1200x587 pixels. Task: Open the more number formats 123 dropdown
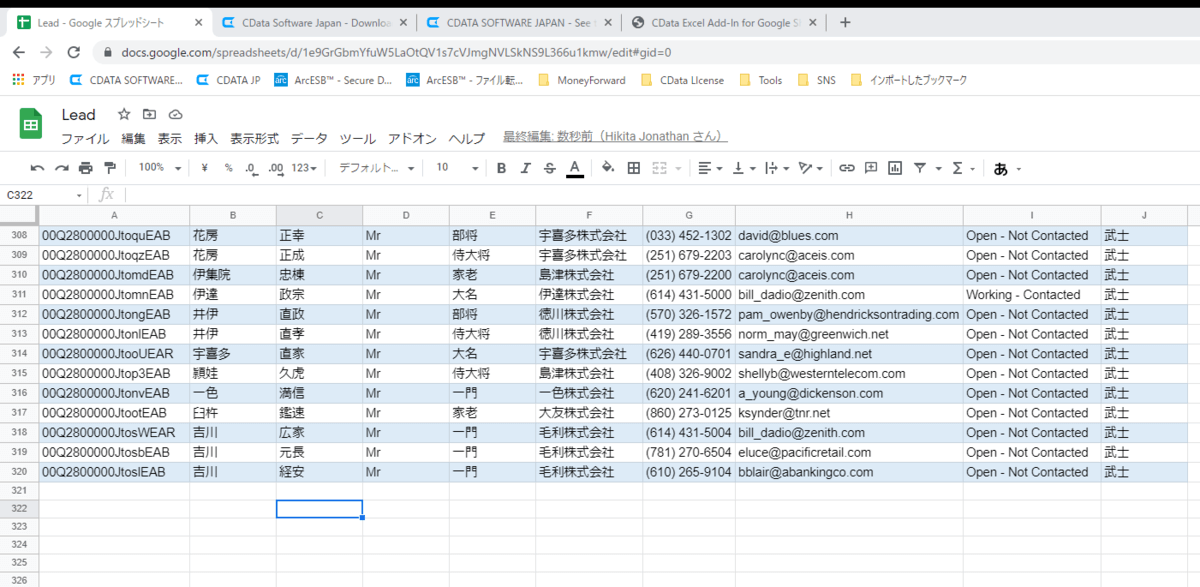[x=306, y=168]
